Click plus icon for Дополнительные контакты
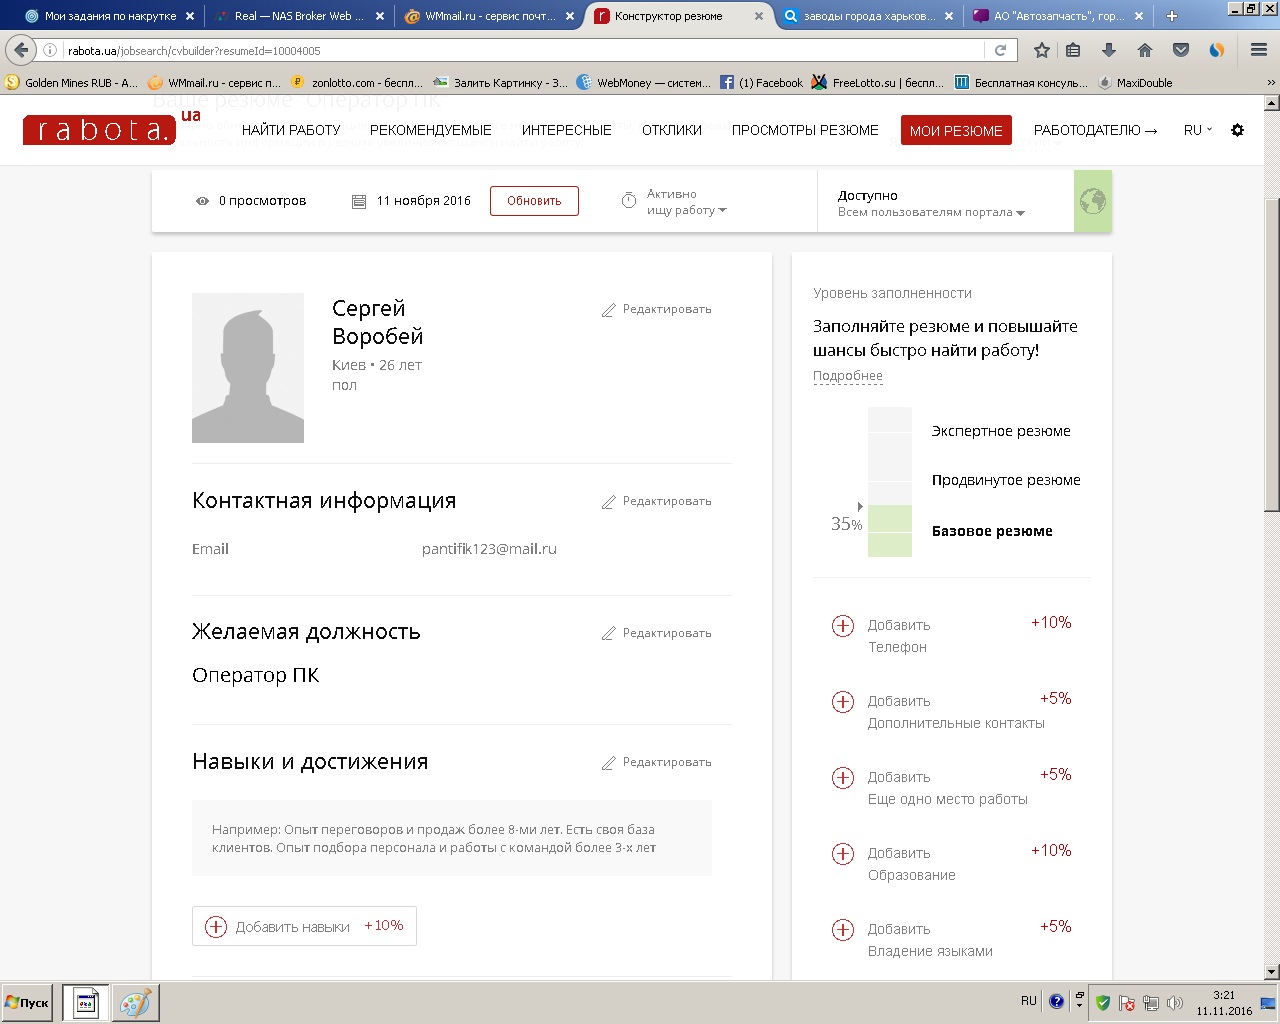1280x1024 pixels. [x=843, y=702]
